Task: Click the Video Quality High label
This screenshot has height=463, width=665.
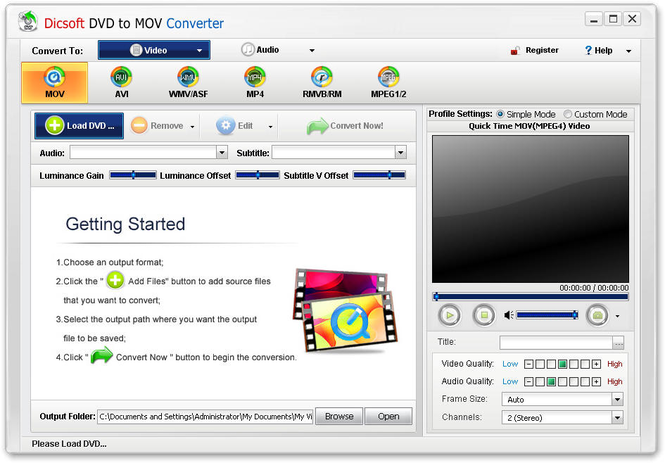Action: coord(615,364)
